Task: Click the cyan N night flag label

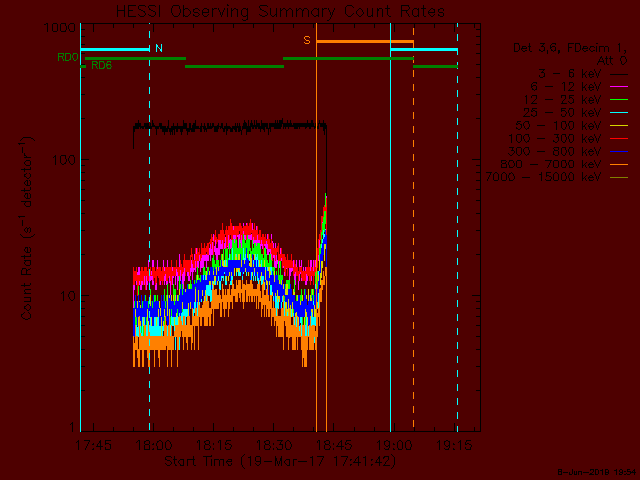Action: 159,49
